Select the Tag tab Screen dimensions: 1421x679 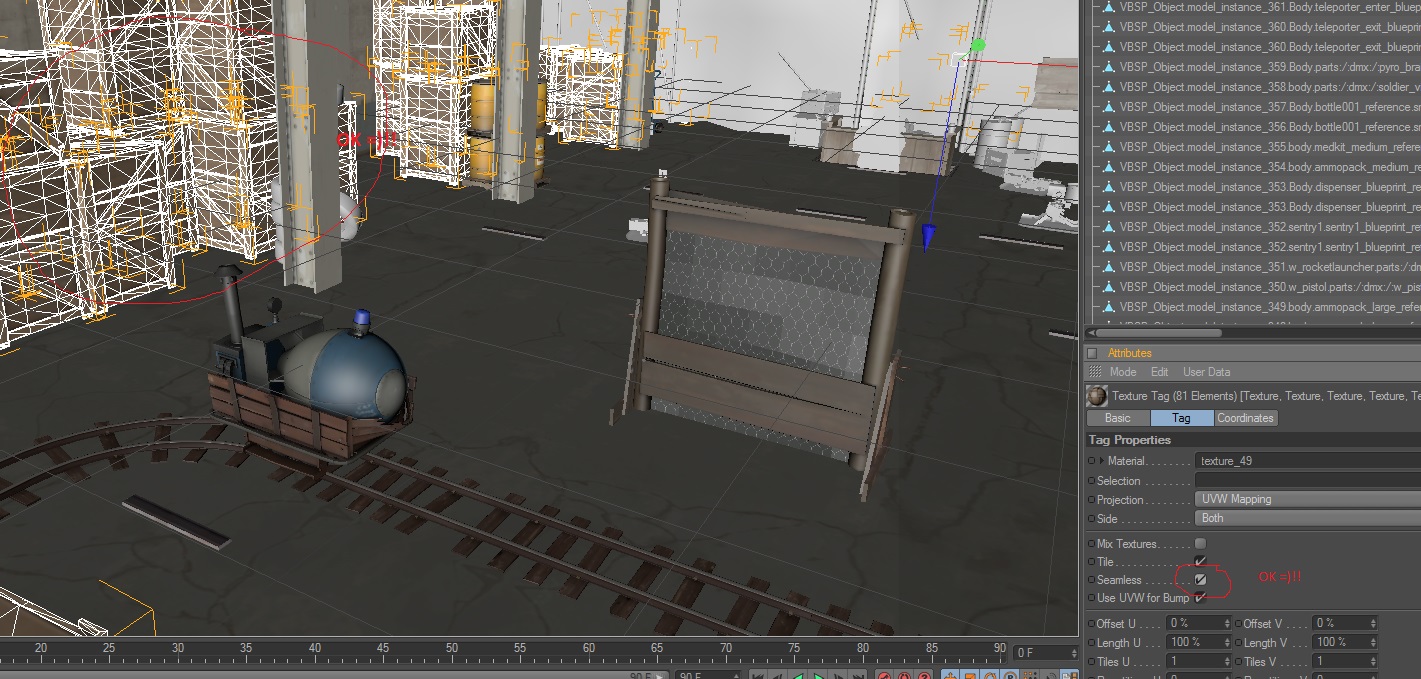pyautogui.click(x=1181, y=418)
